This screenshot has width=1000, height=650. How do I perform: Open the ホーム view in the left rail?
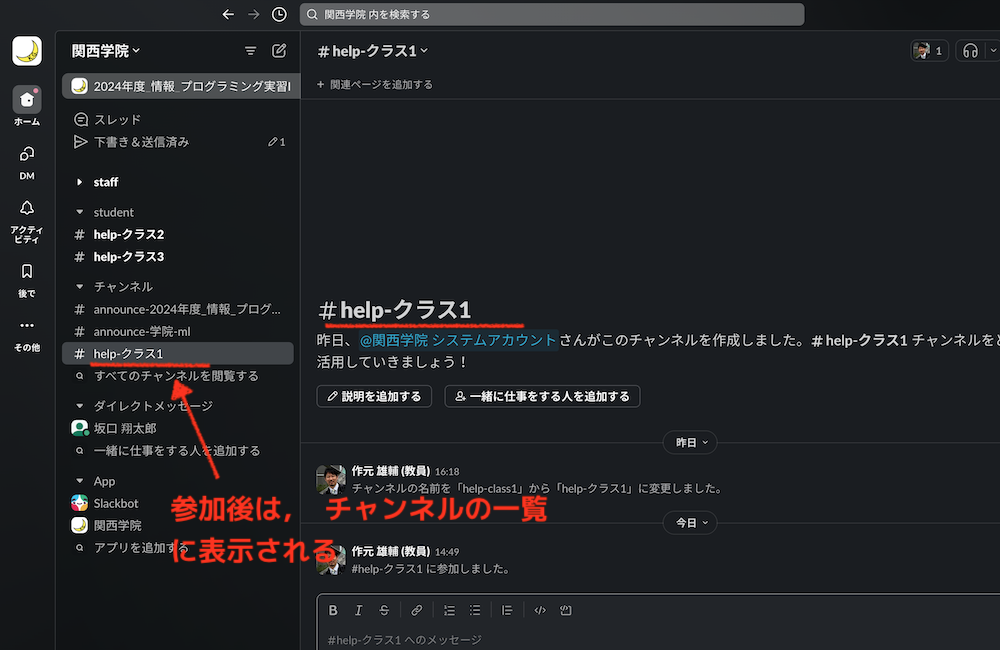click(26, 97)
